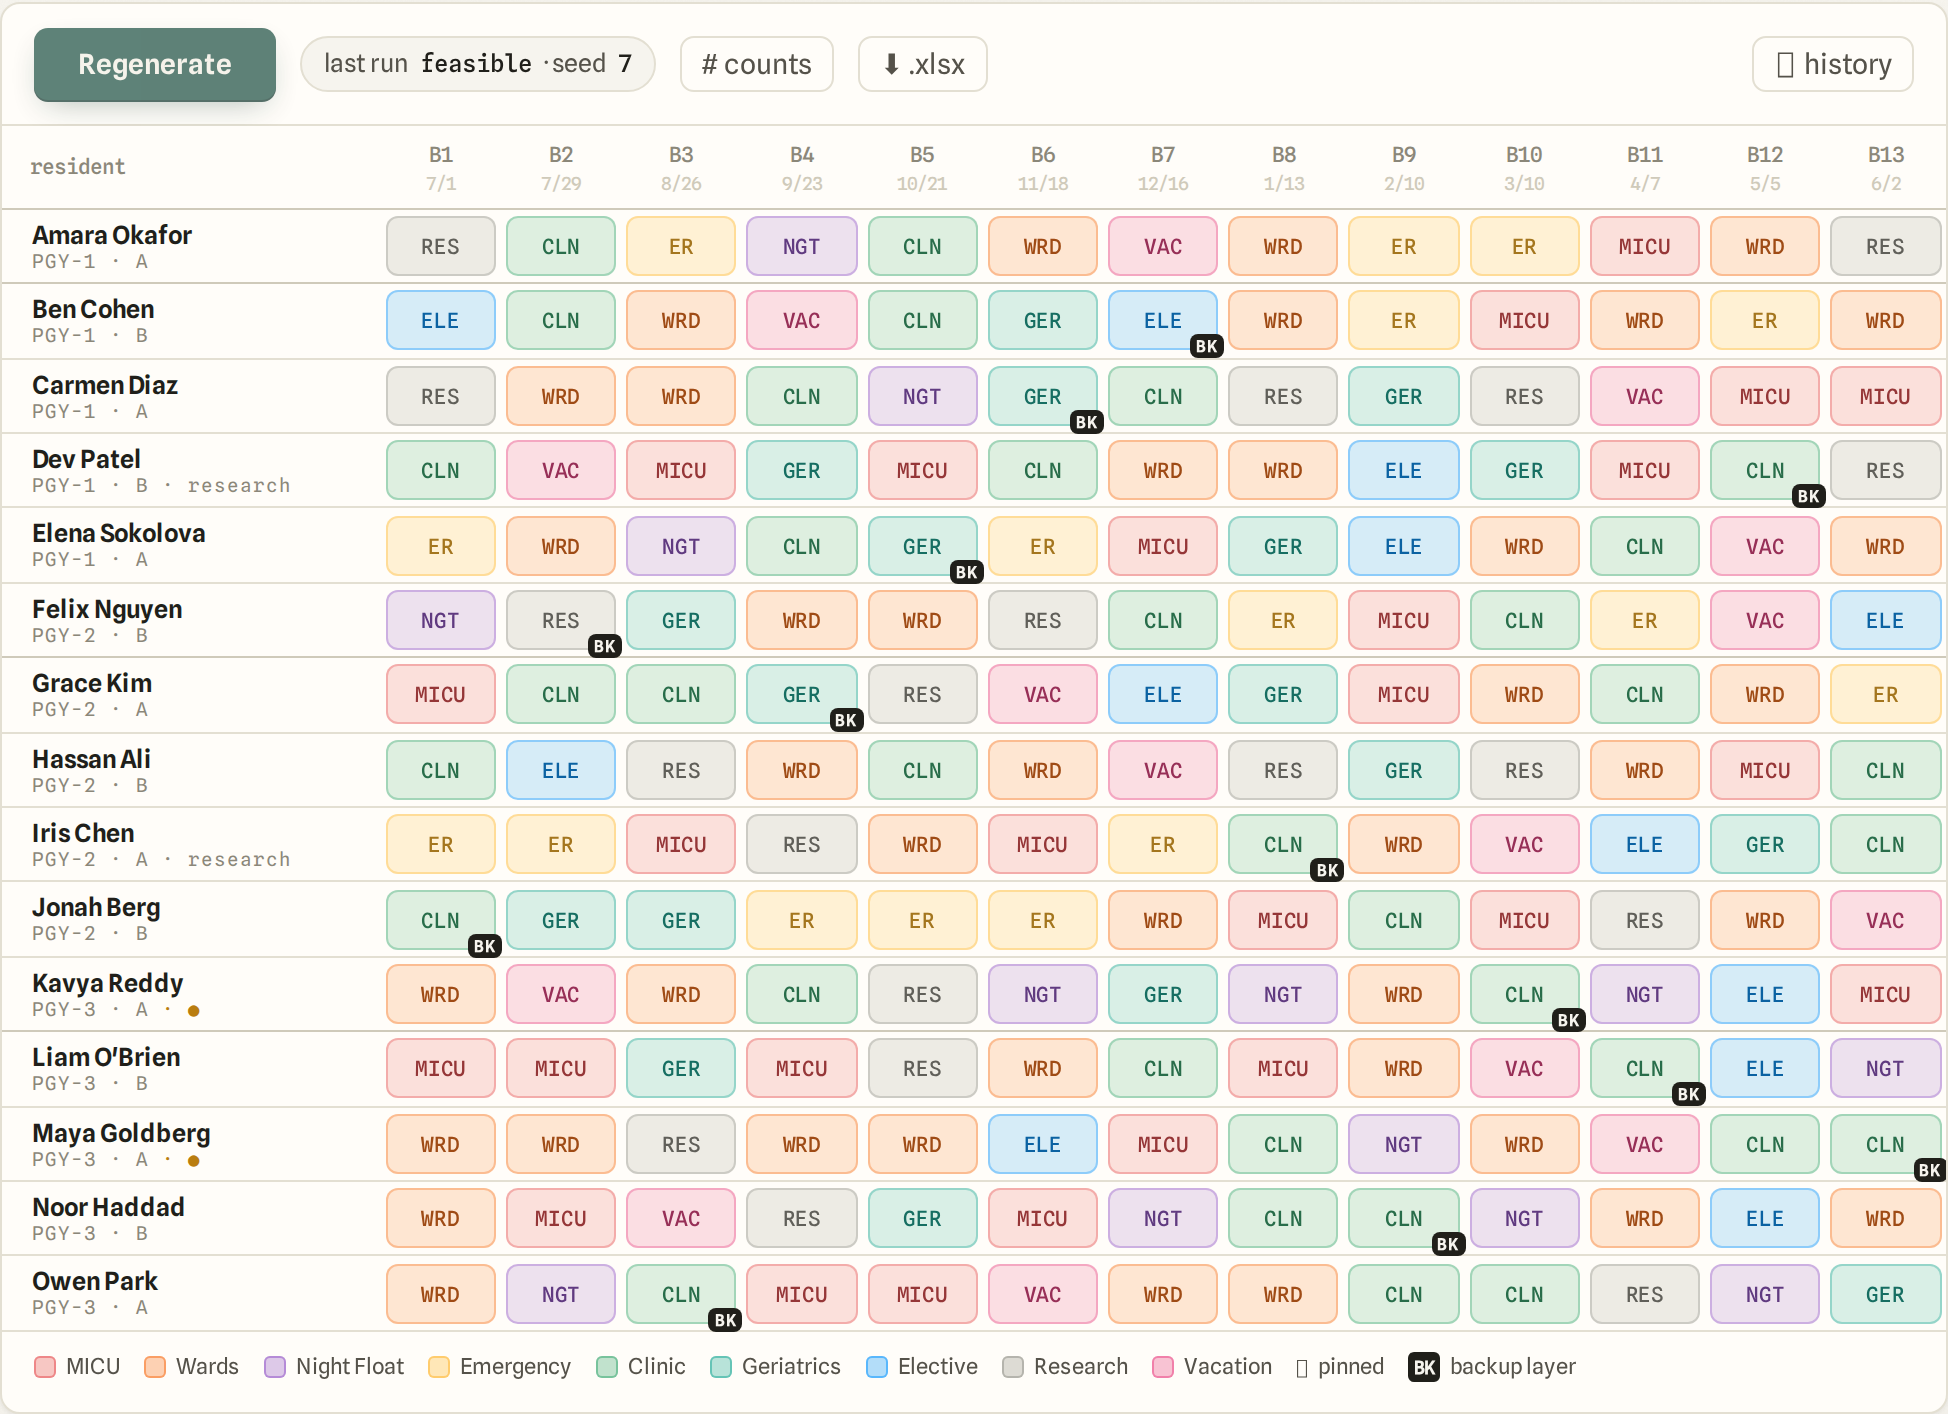The image size is (1948, 1414).
Task: Click the MICU legend color swatch
Action: coord(45,1367)
